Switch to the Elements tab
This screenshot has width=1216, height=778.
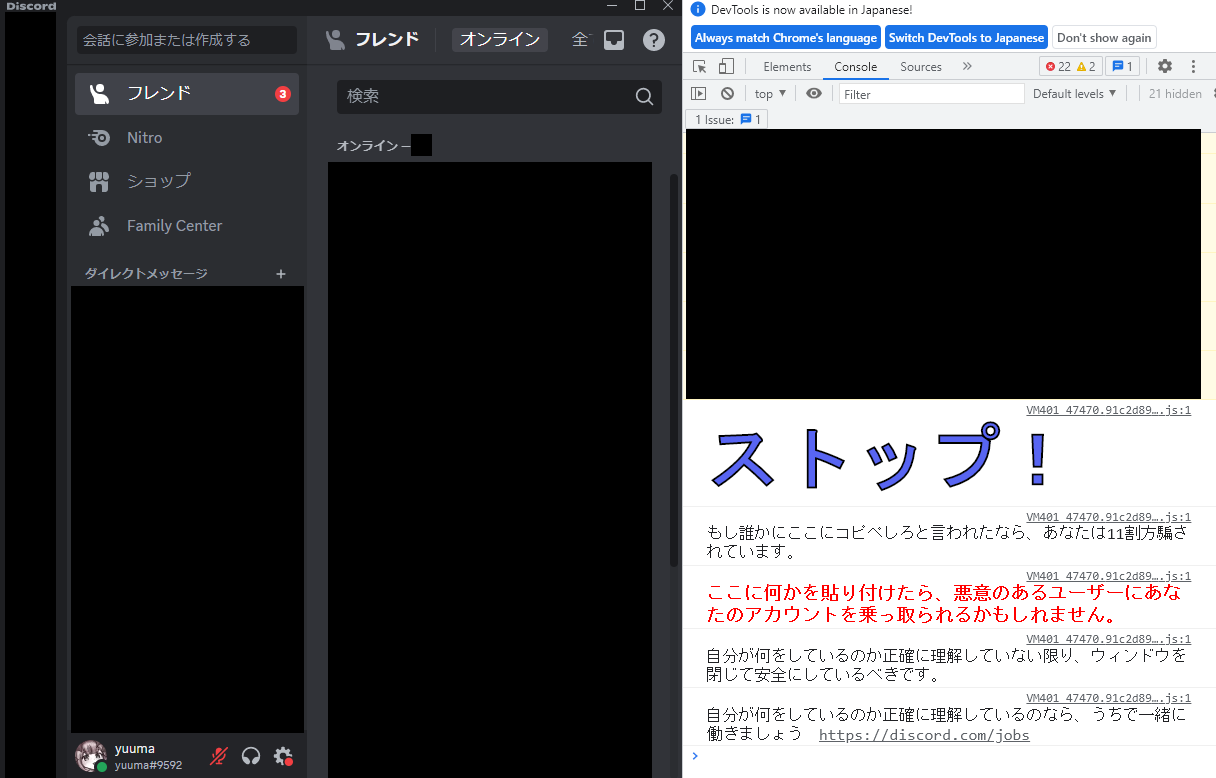787,67
